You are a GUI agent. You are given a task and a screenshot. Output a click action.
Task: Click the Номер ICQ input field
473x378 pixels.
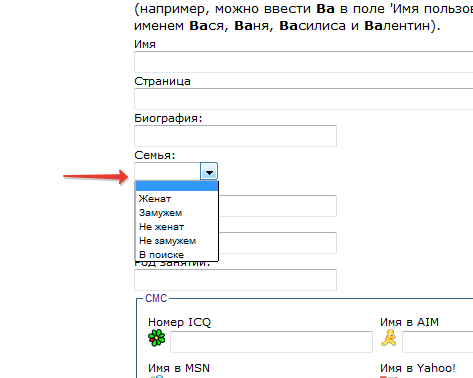point(271,342)
